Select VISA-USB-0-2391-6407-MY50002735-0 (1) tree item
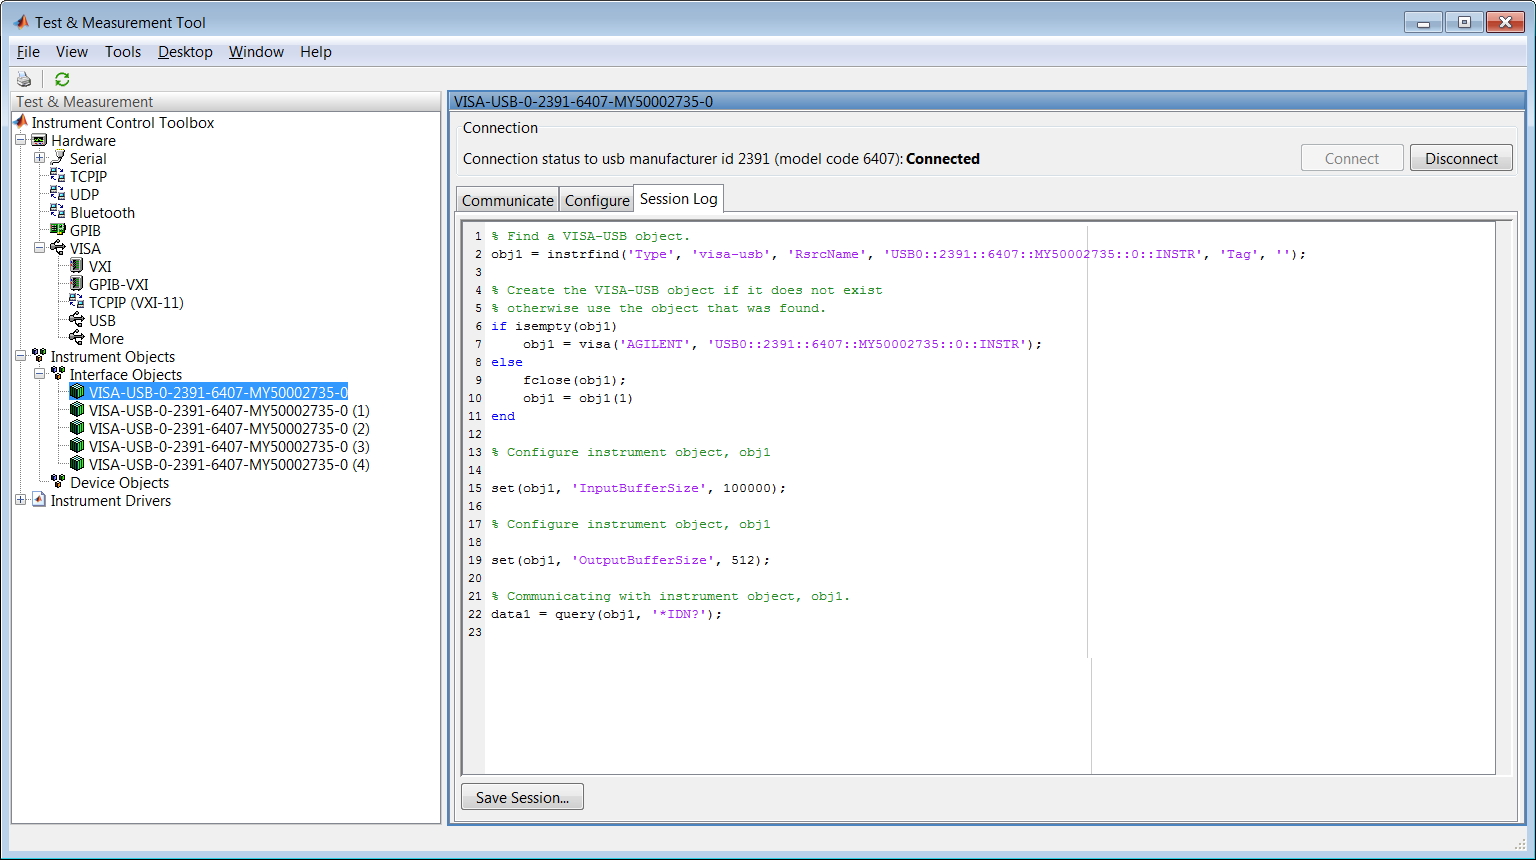The width and height of the screenshot is (1536, 860). point(229,410)
